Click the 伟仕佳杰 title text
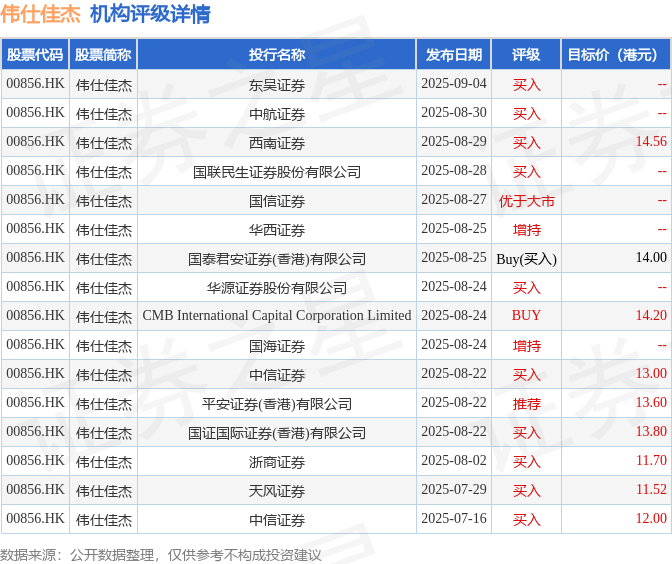672x564 pixels. (x=40, y=14)
